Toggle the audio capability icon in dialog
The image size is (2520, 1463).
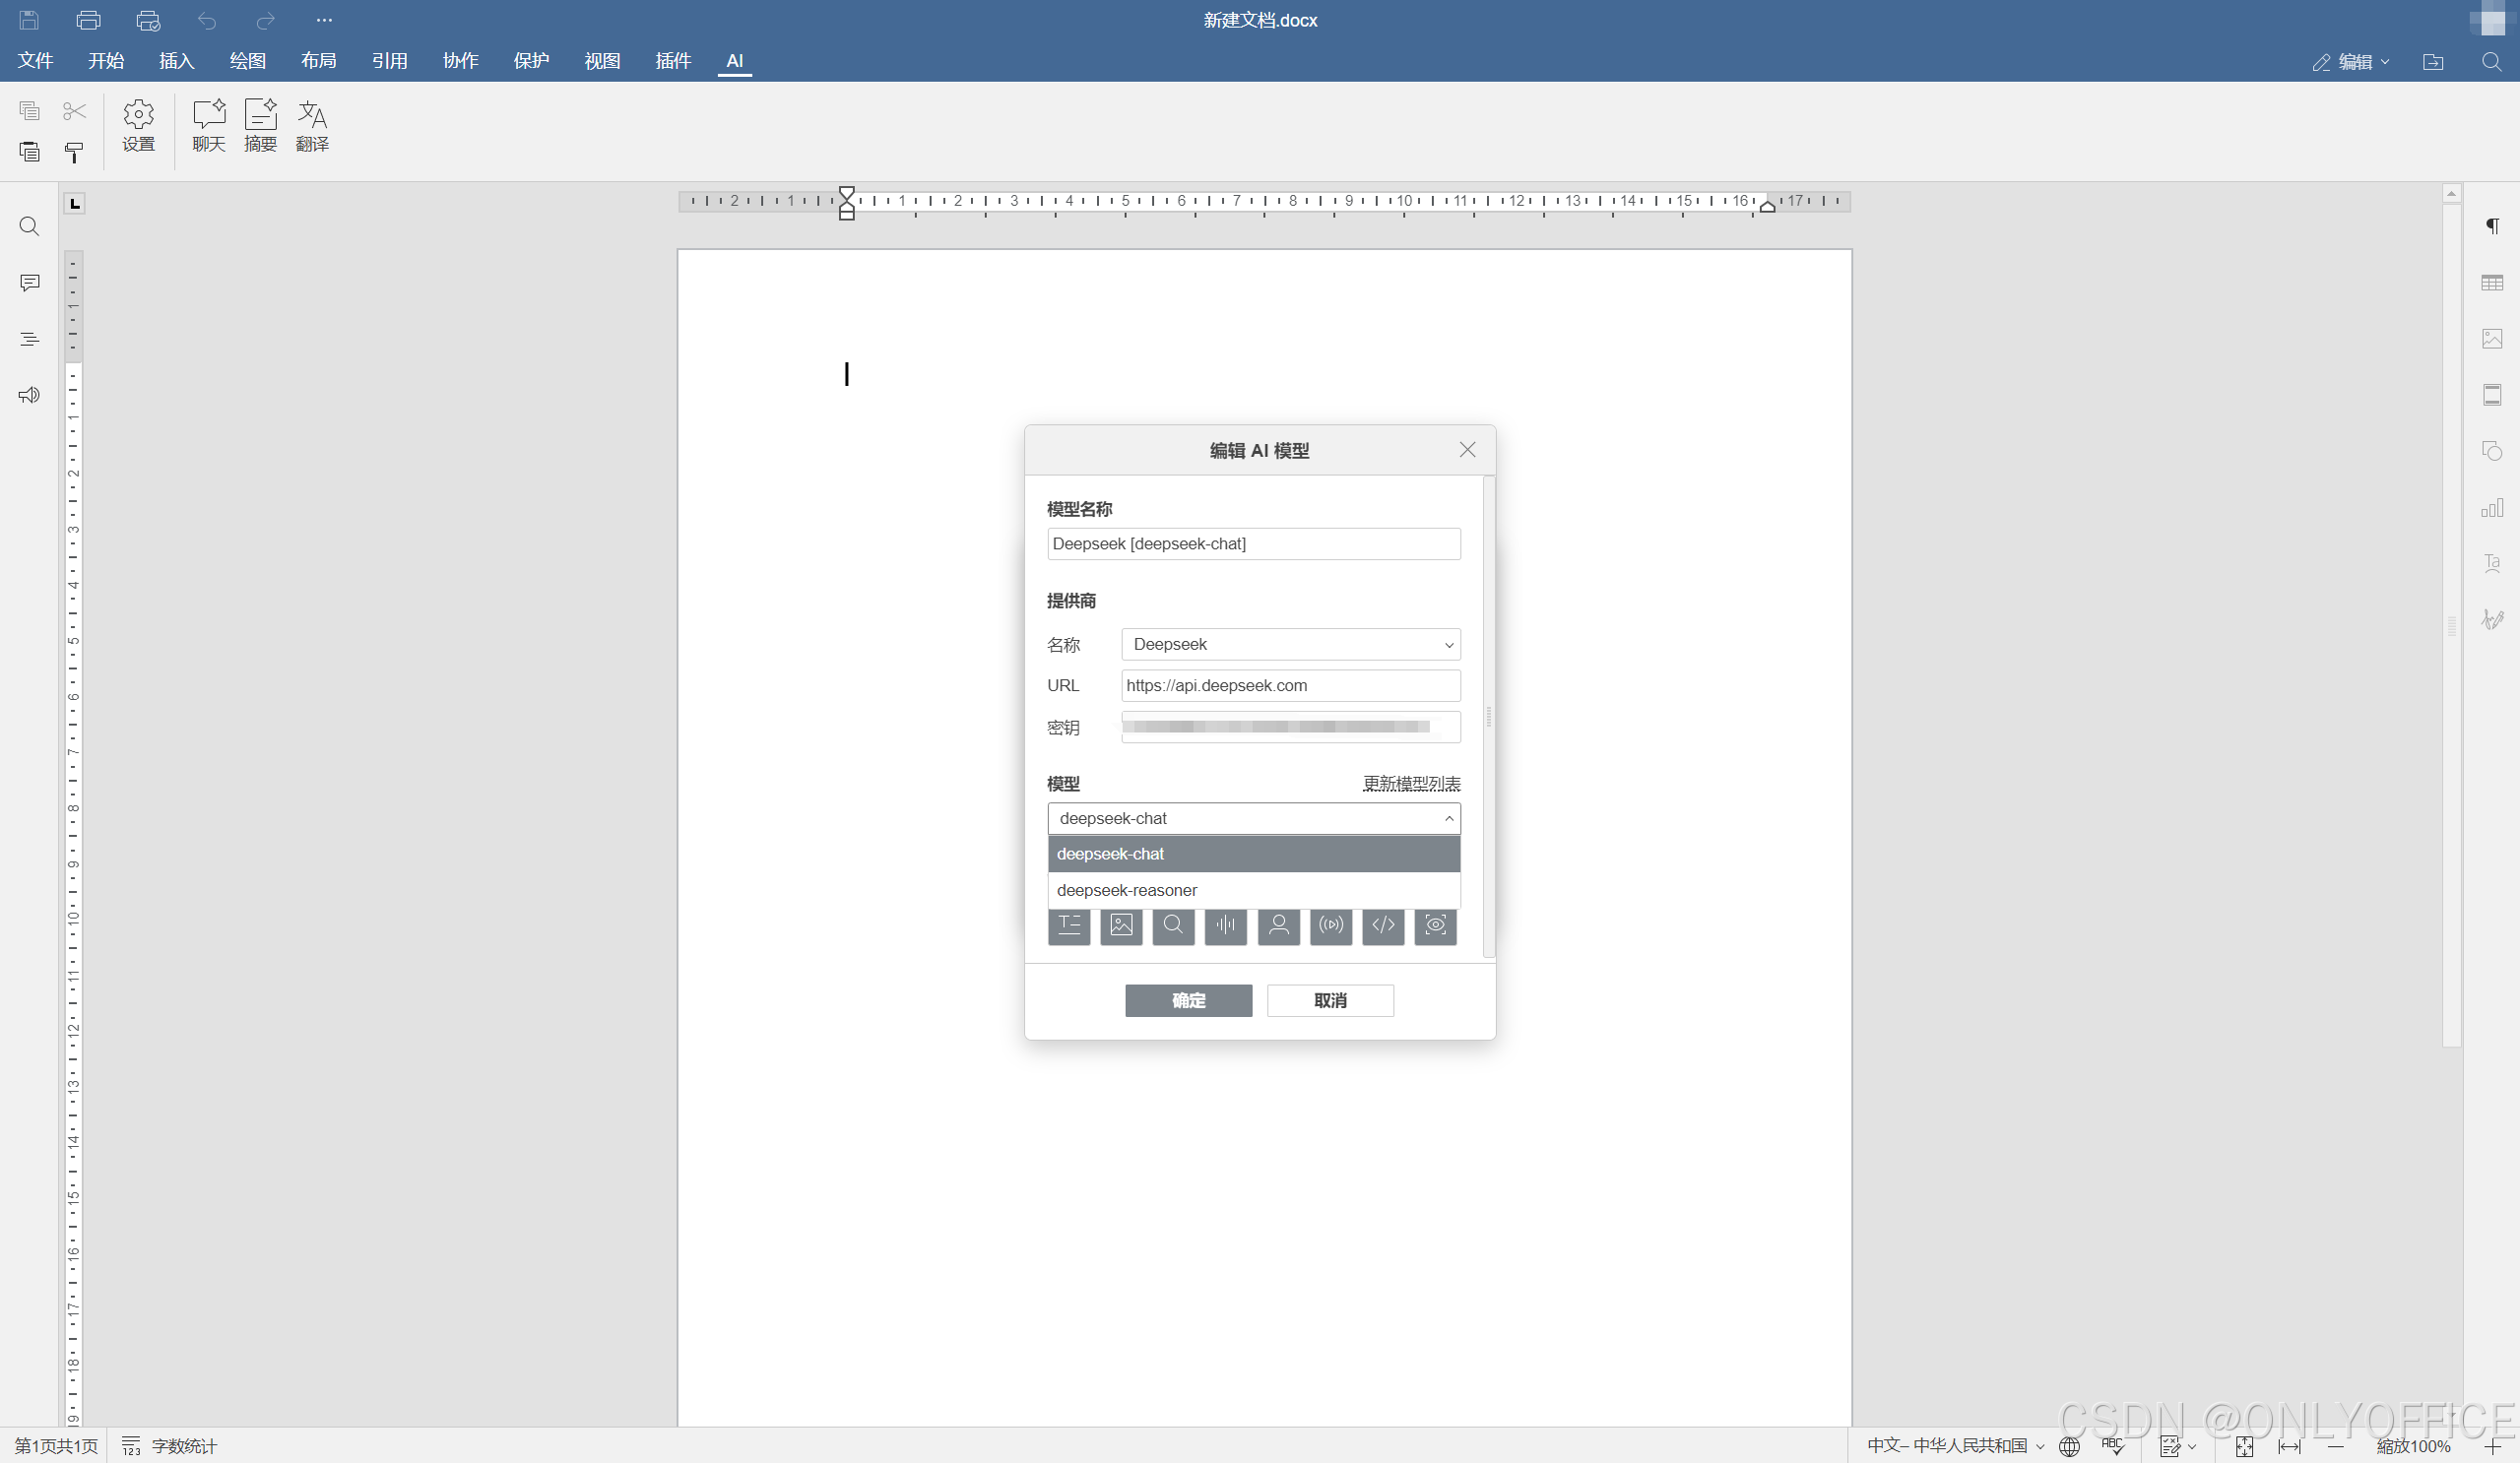(x=1225, y=925)
